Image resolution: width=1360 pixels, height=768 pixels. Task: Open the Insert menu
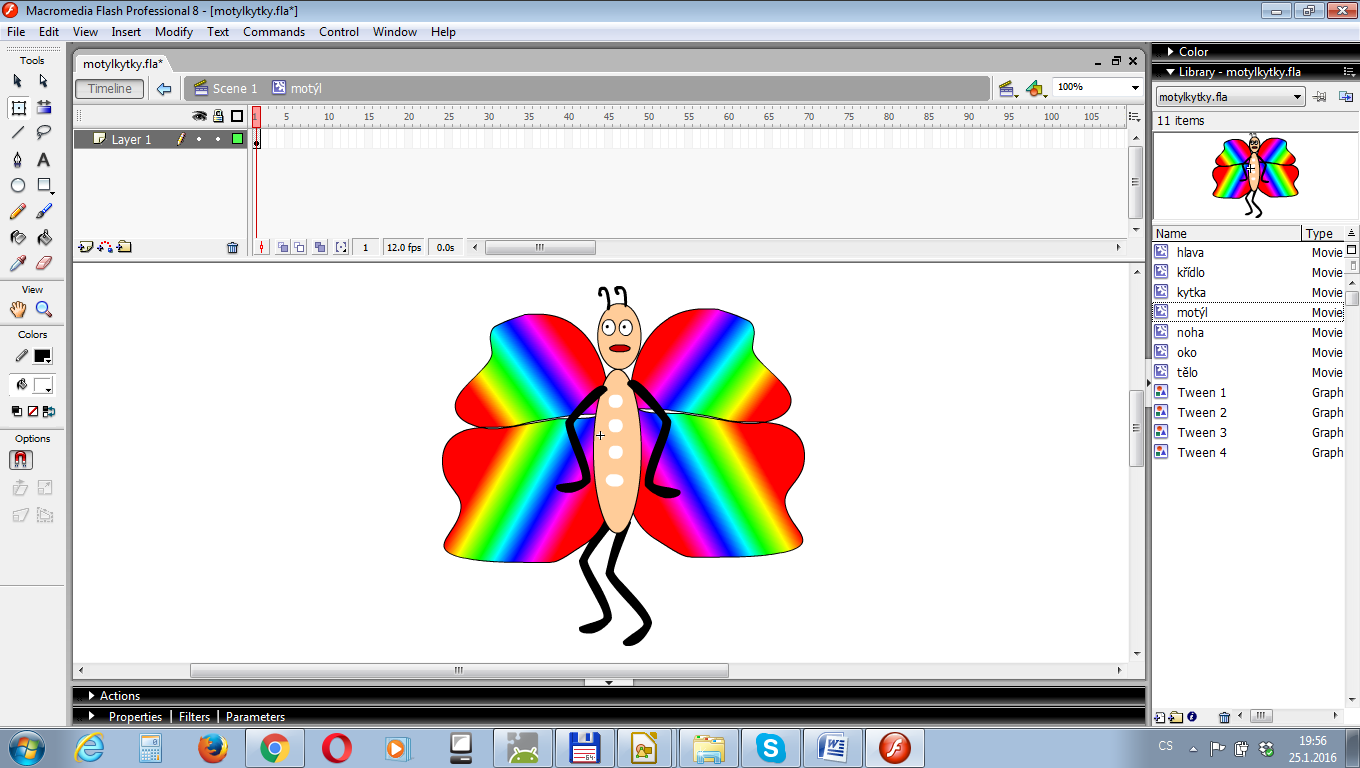(126, 32)
